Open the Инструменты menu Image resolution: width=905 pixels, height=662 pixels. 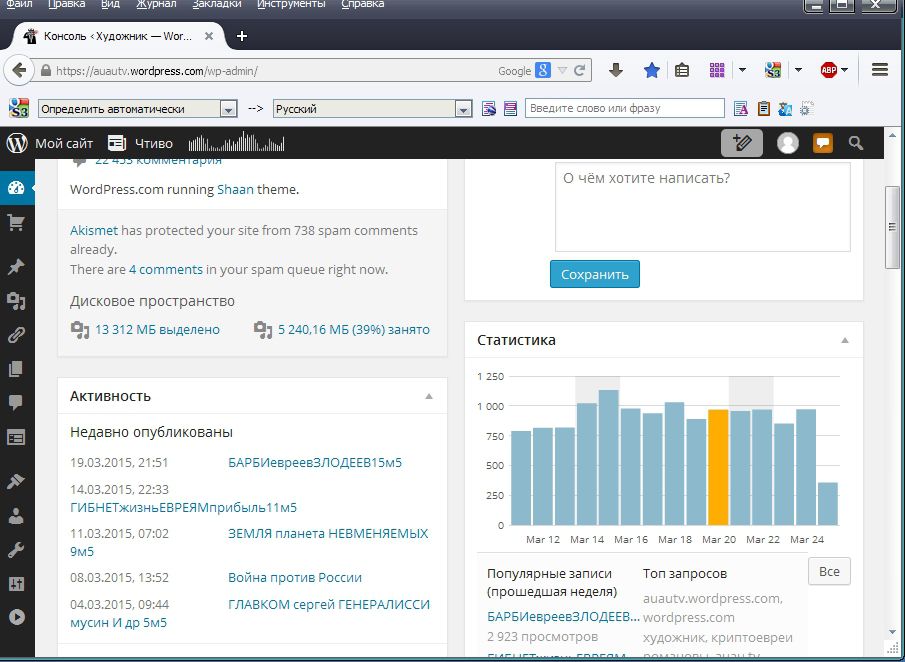point(291,4)
